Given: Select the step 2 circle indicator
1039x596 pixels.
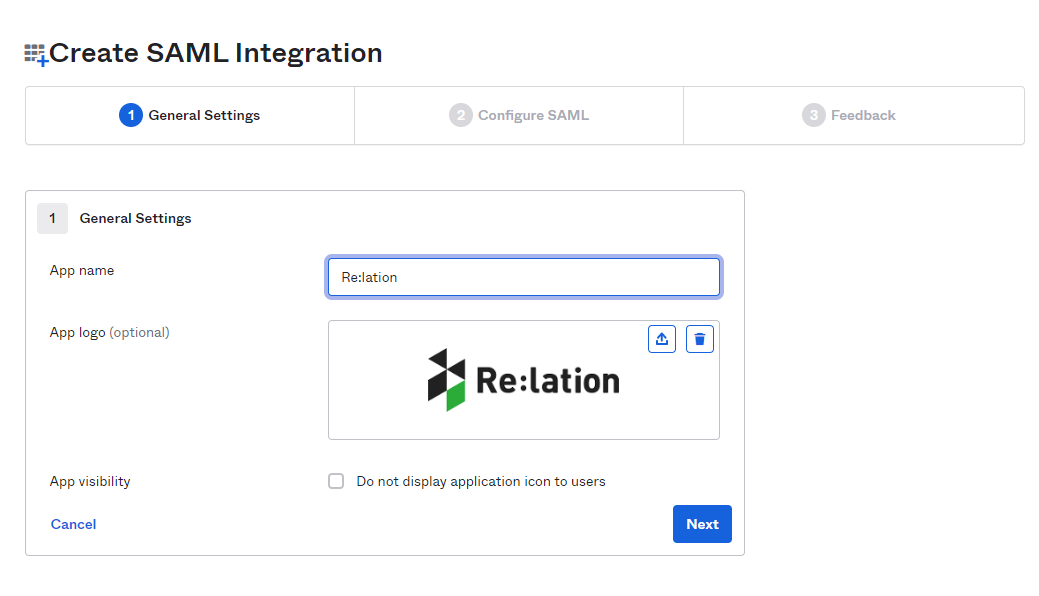Looking at the screenshot, I should (461, 115).
